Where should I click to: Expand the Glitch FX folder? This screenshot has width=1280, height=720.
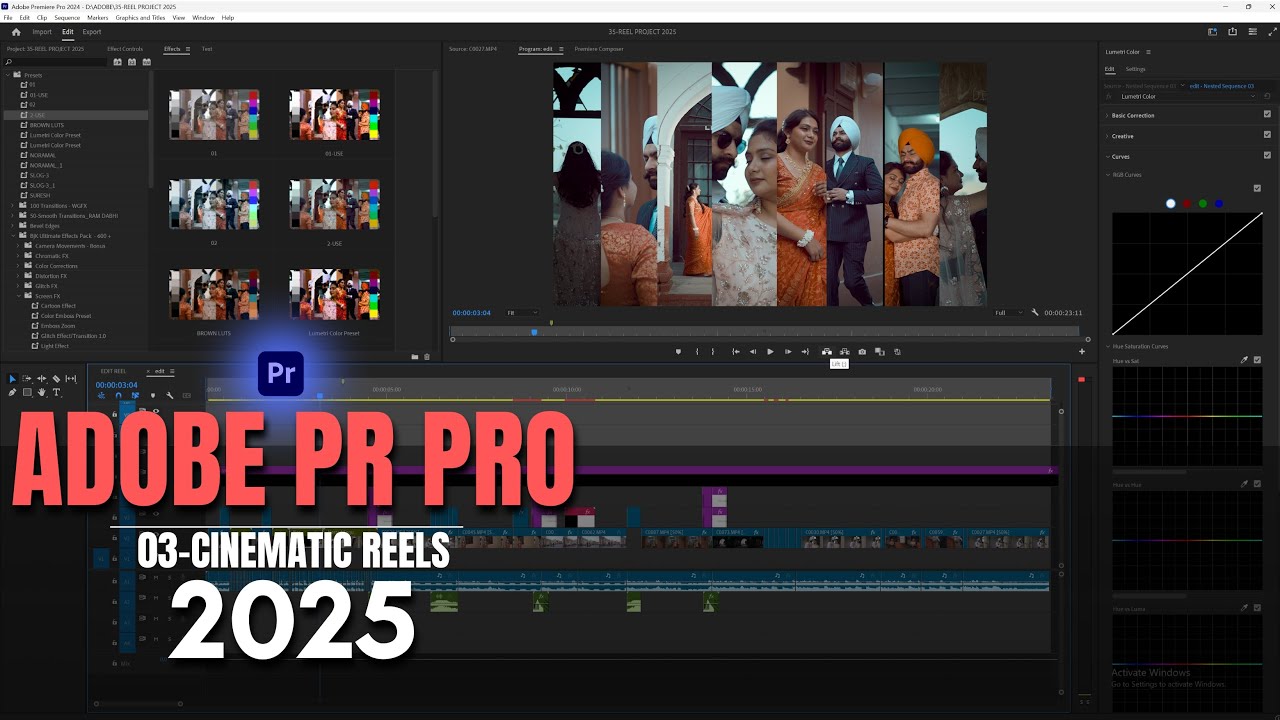(18, 285)
